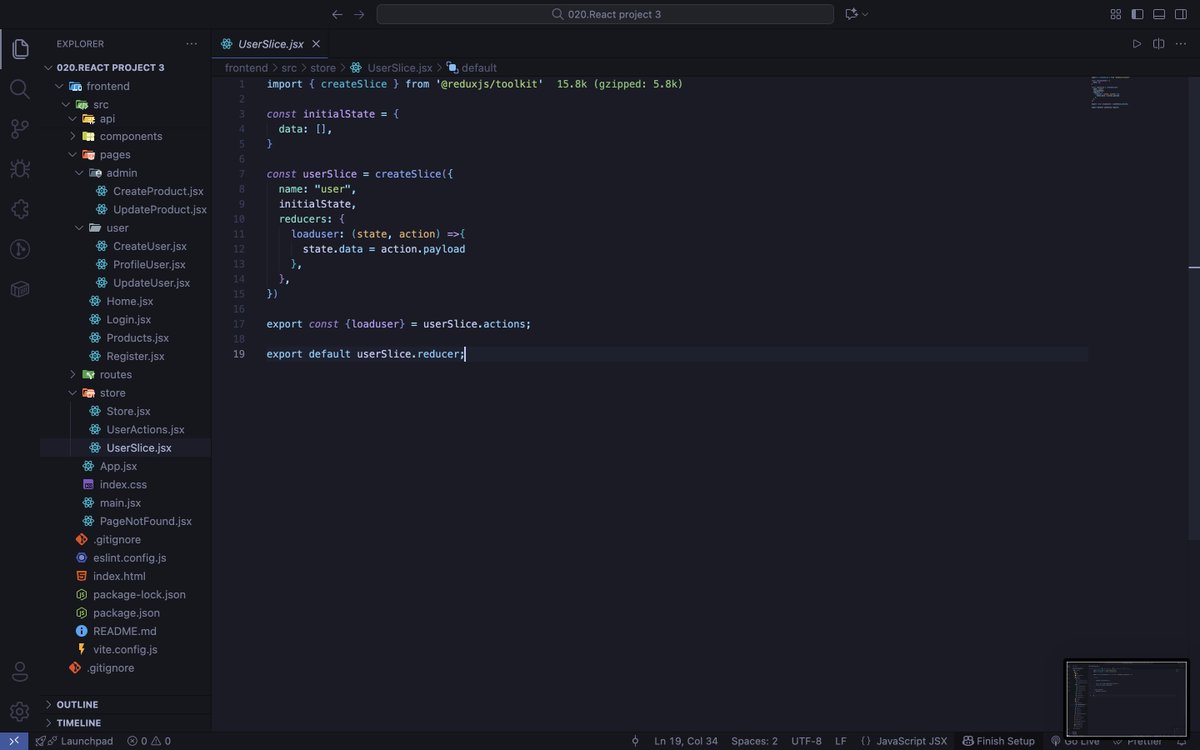
Task: Click the Run play icon in editor toolbar
Action: point(1137,44)
